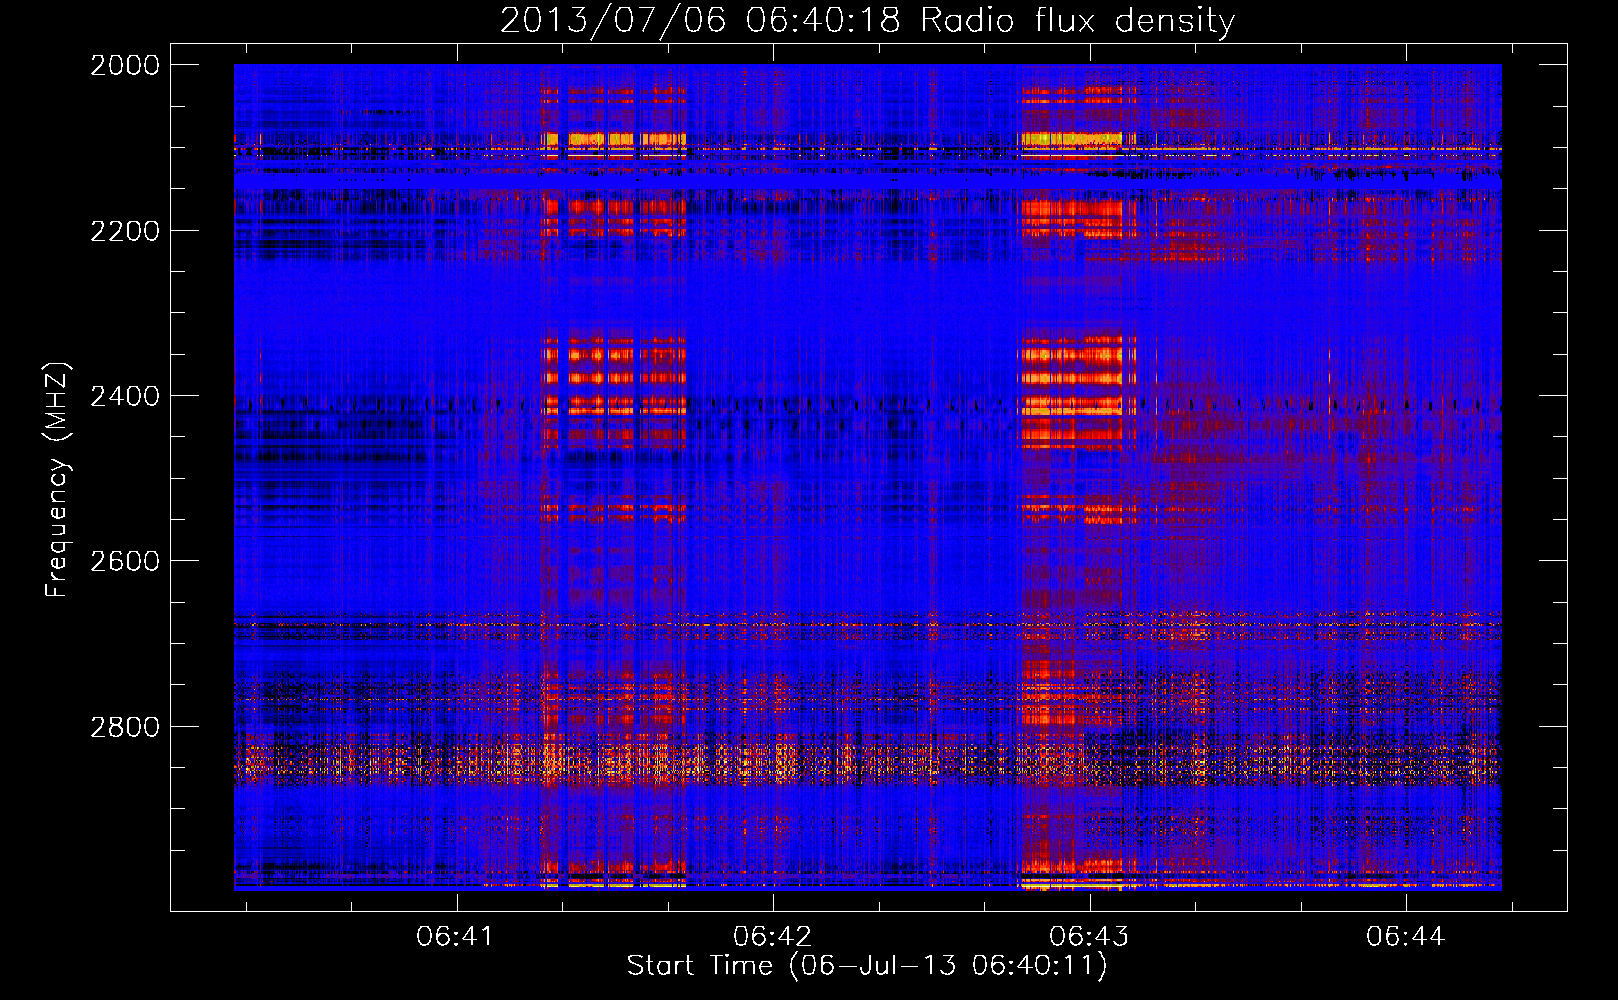Click the 'Frequency (MHZ)' y-axis title

[x=58, y=479]
